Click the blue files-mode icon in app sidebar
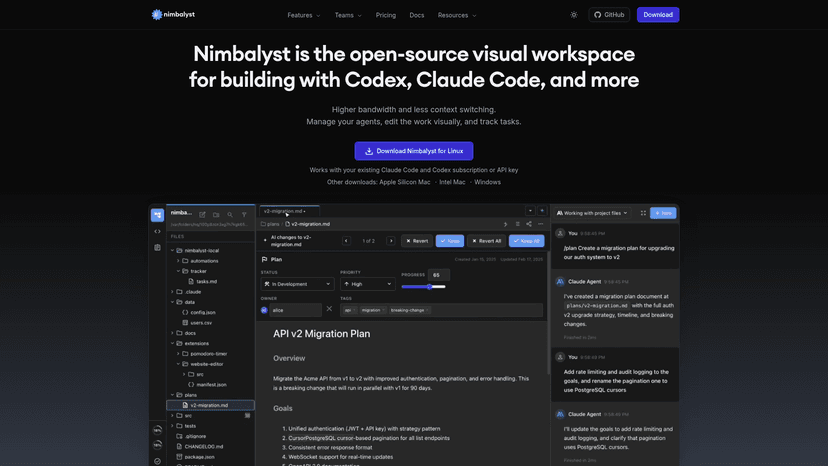Viewport: 828px width, 466px height. pos(157,215)
